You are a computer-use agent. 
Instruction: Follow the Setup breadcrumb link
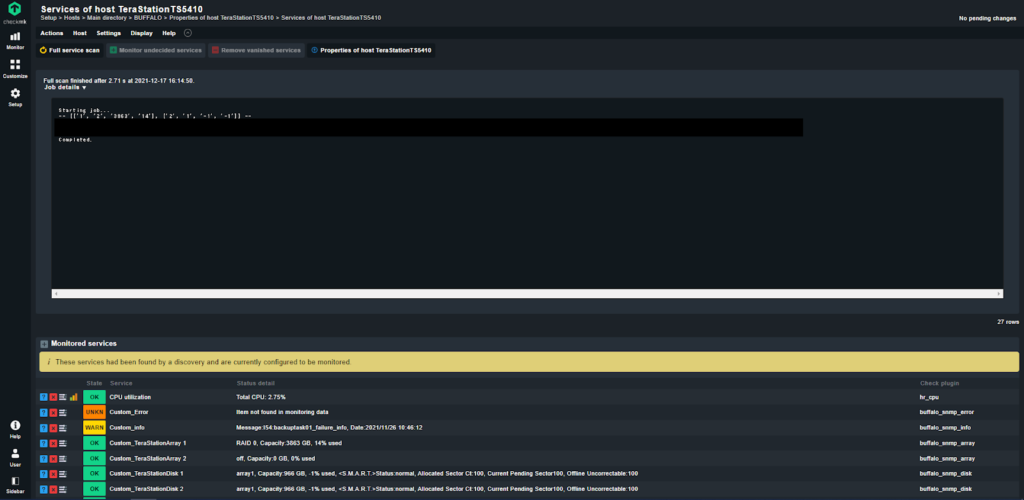coord(48,18)
